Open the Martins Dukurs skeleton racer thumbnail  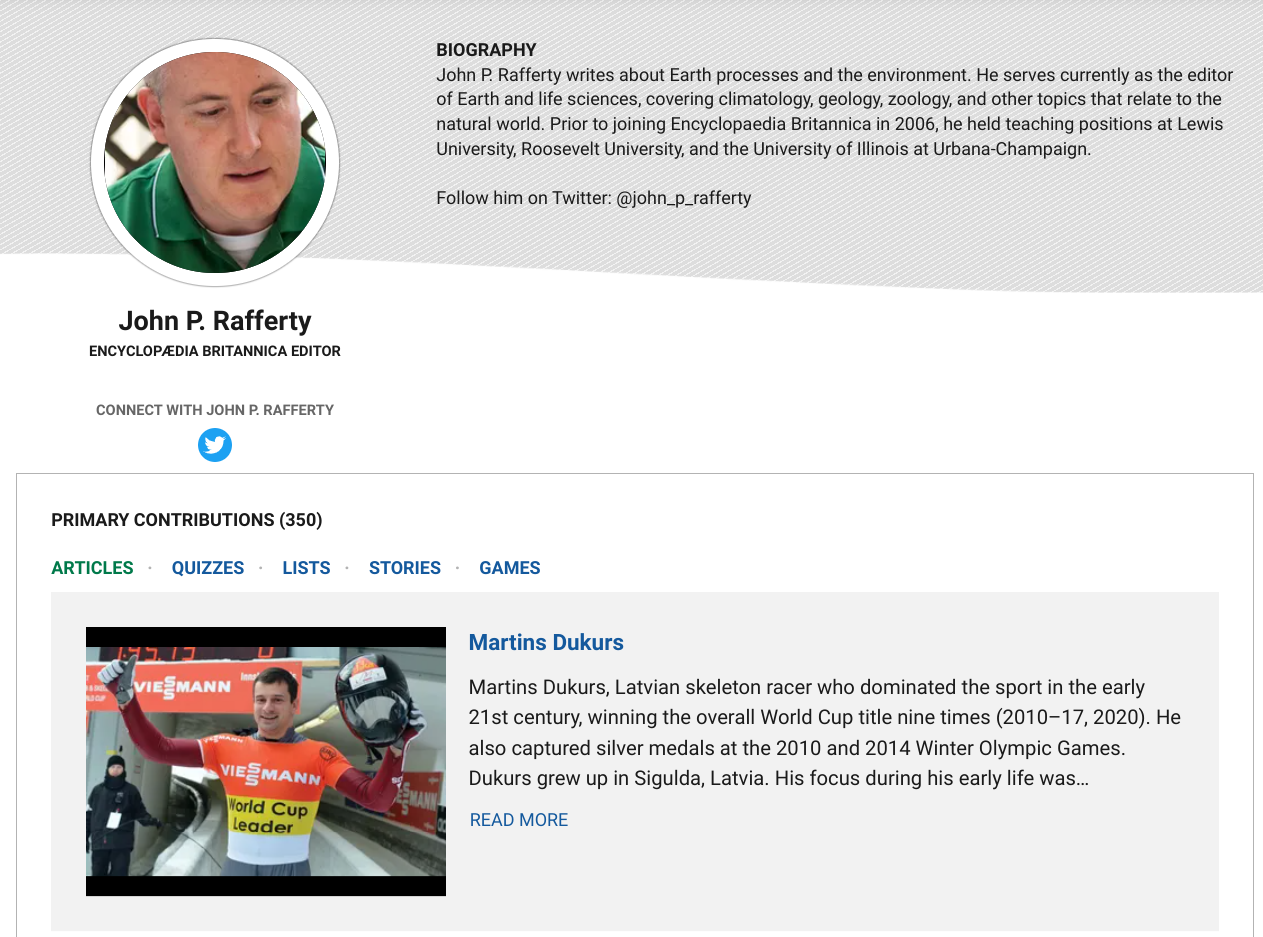click(266, 761)
